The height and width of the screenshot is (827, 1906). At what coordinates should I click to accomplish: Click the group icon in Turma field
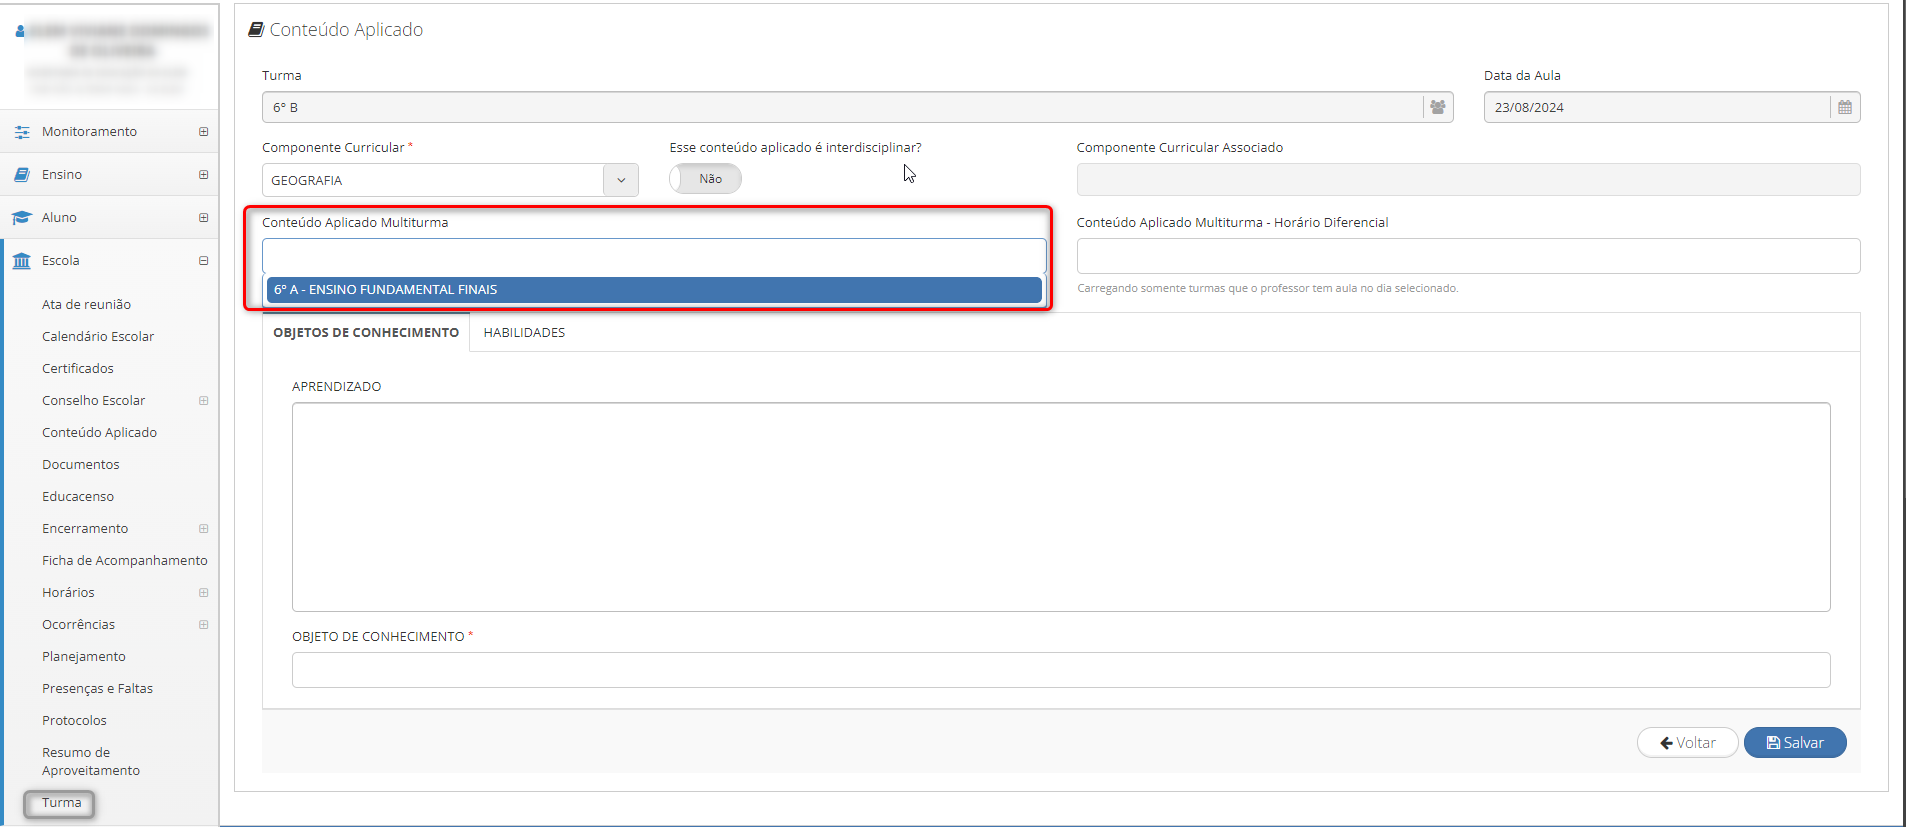(1438, 107)
